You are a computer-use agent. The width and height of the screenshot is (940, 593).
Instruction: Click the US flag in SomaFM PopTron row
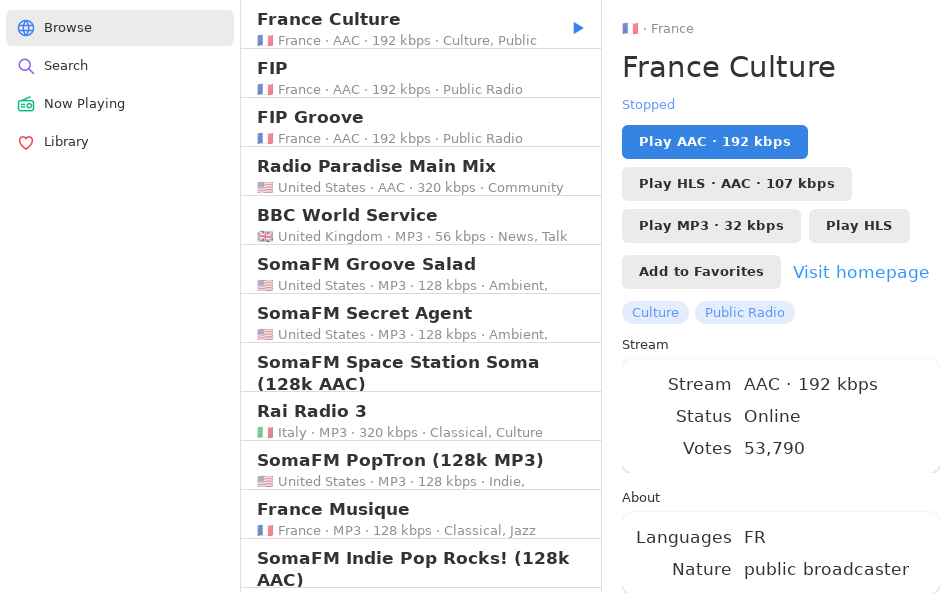click(x=265, y=481)
